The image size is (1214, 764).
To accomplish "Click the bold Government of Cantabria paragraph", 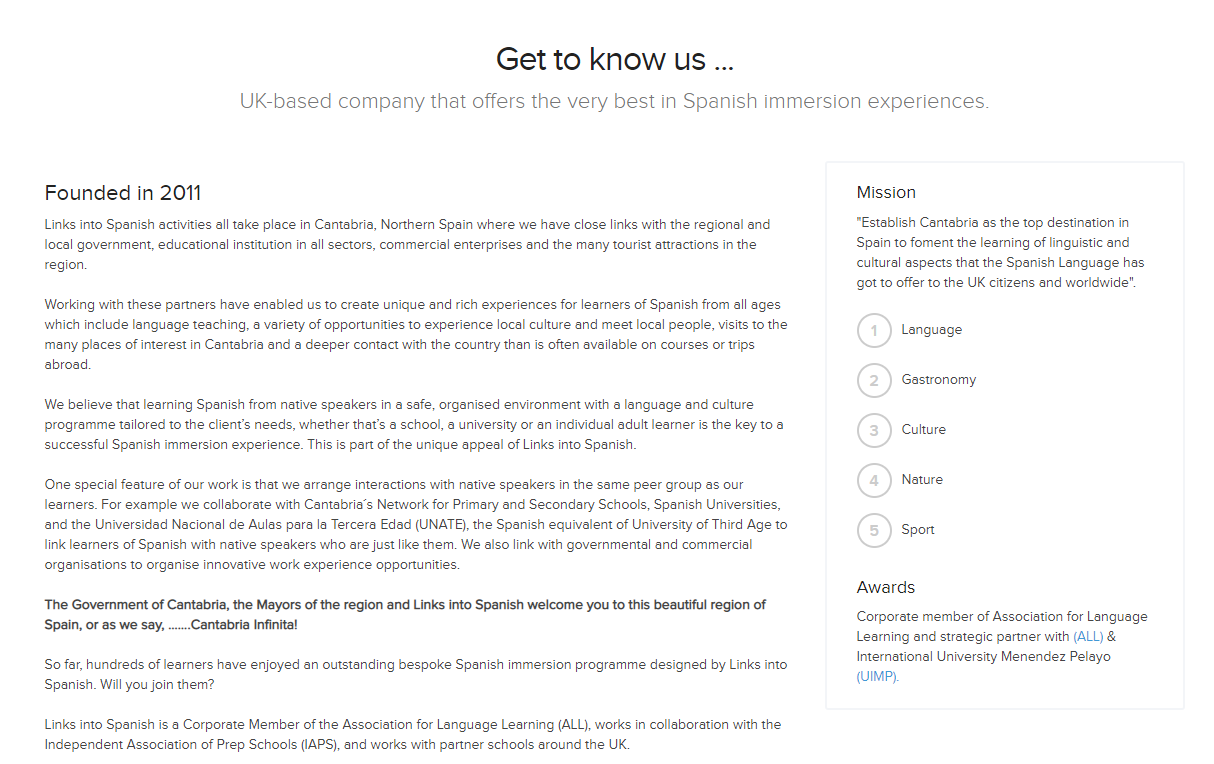I will coord(405,615).
